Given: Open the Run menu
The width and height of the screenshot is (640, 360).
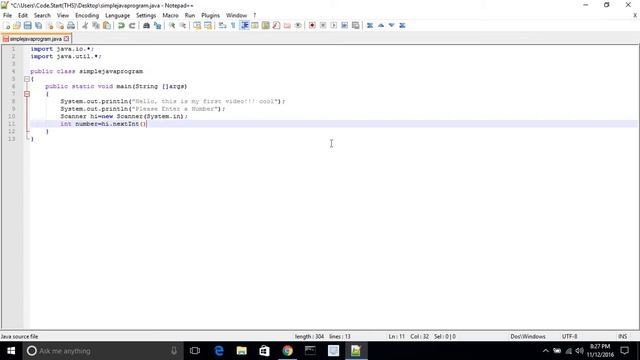Looking at the screenshot, I should (x=190, y=15).
